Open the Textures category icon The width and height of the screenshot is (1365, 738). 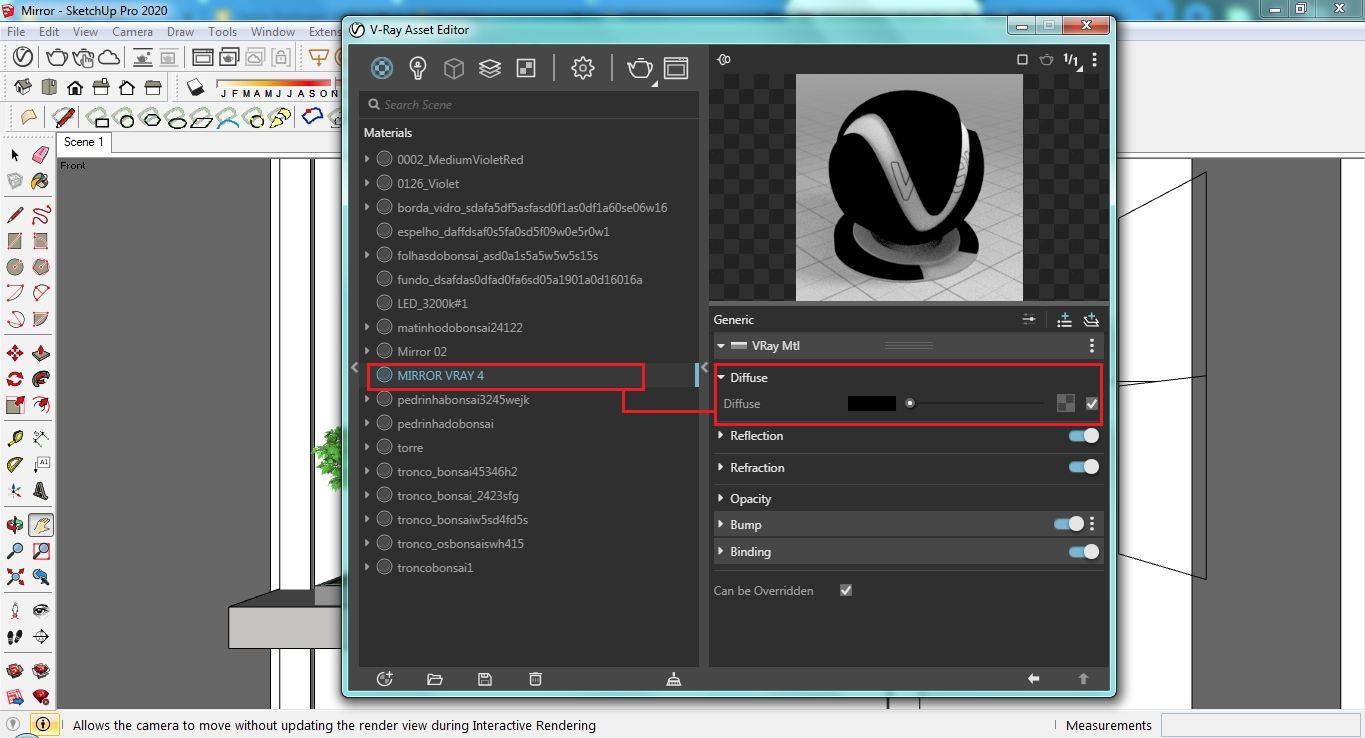(x=525, y=68)
